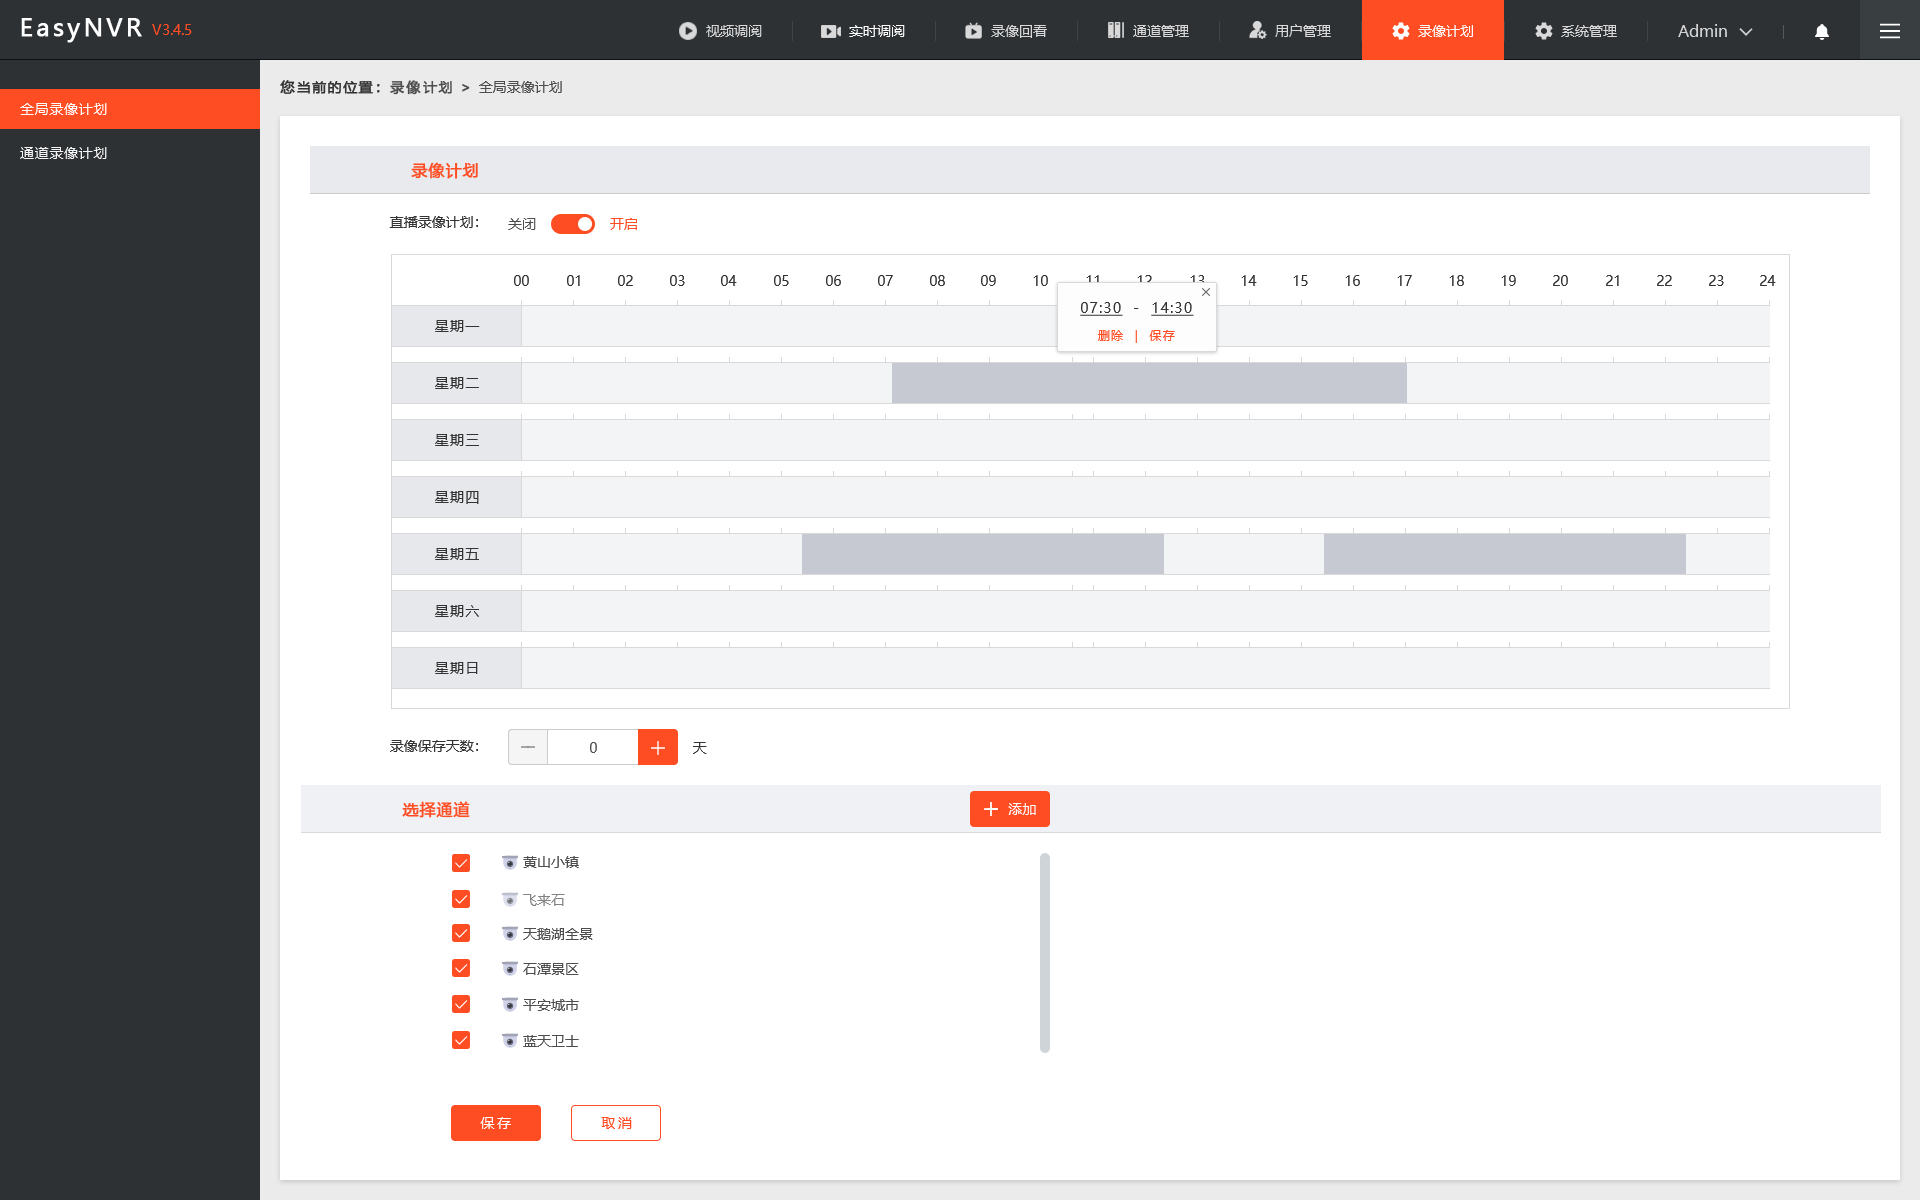Uncheck the 飞来石 channel checkbox
This screenshot has width=1920, height=1200.
pos(461,898)
